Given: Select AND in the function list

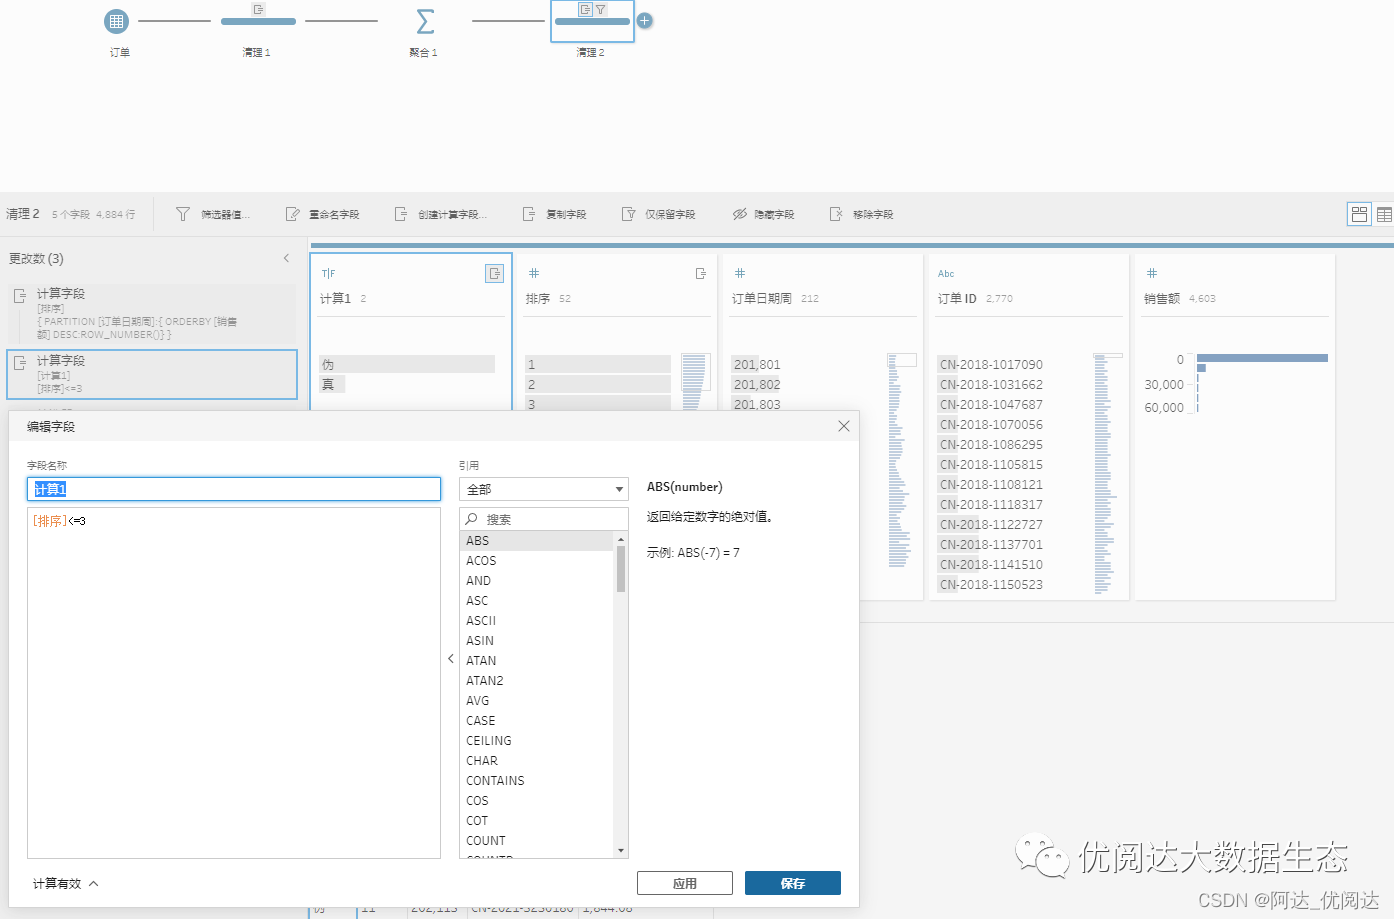Looking at the screenshot, I should (537, 580).
